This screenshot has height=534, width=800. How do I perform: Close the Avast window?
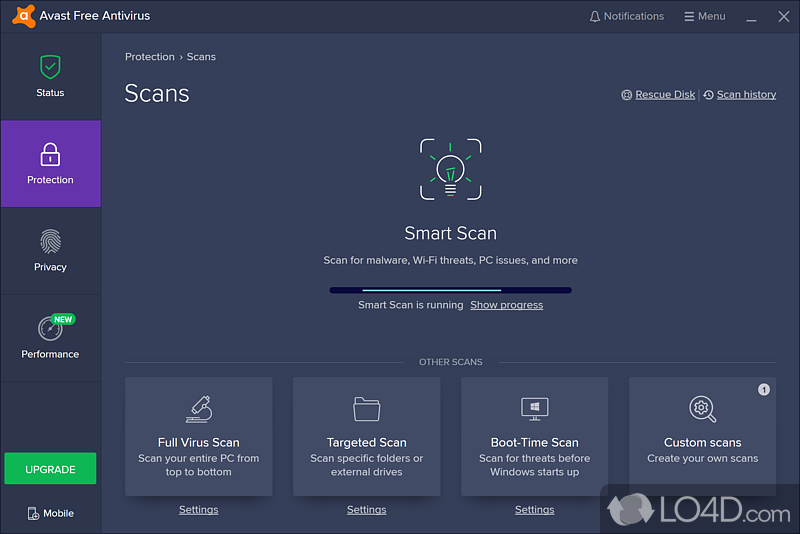pos(784,17)
